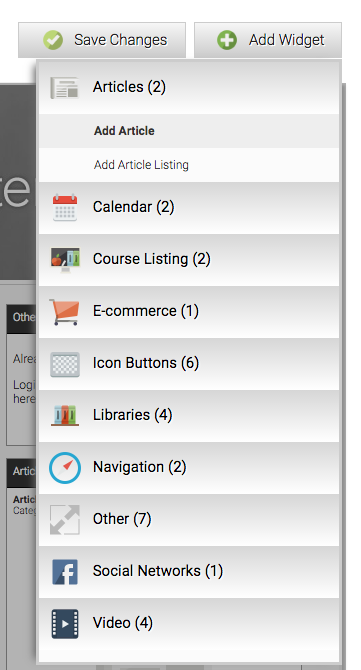Click the Facebook logo icon
The height and width of the screenshot is (670, 361).
(x=65, y=572)
